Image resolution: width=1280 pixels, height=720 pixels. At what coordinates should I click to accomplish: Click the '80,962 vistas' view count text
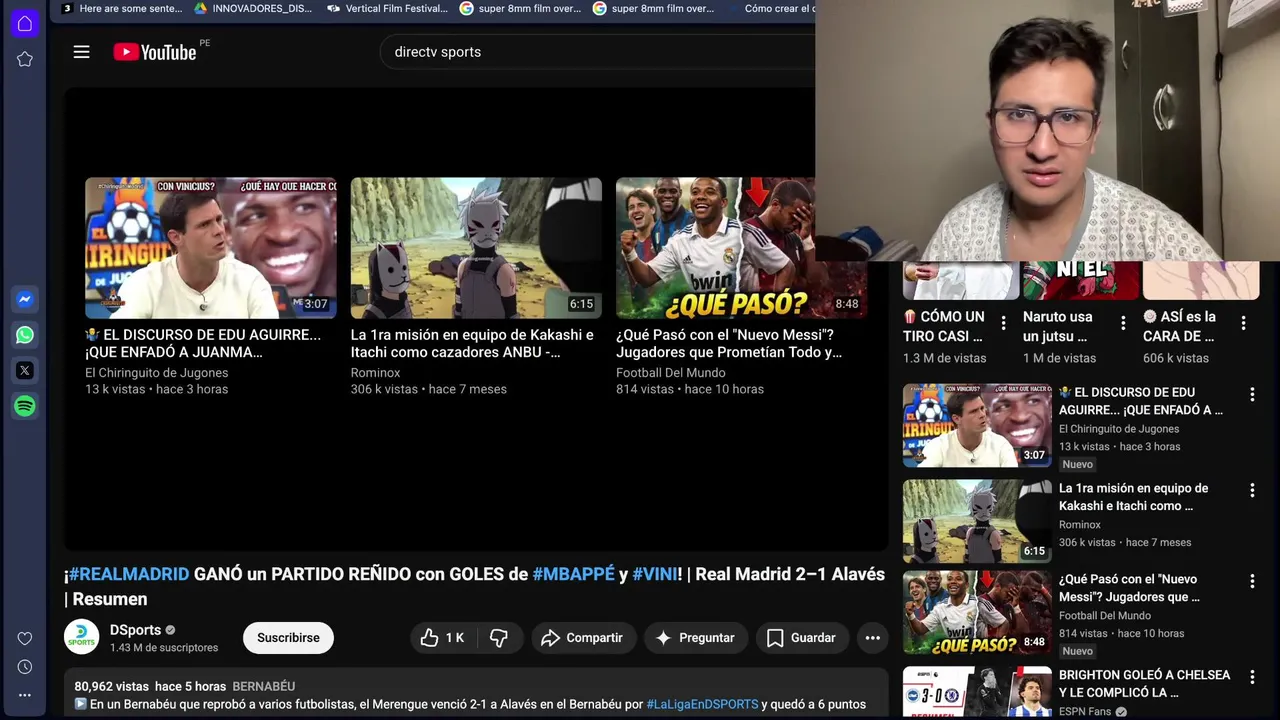click(112, 687)
